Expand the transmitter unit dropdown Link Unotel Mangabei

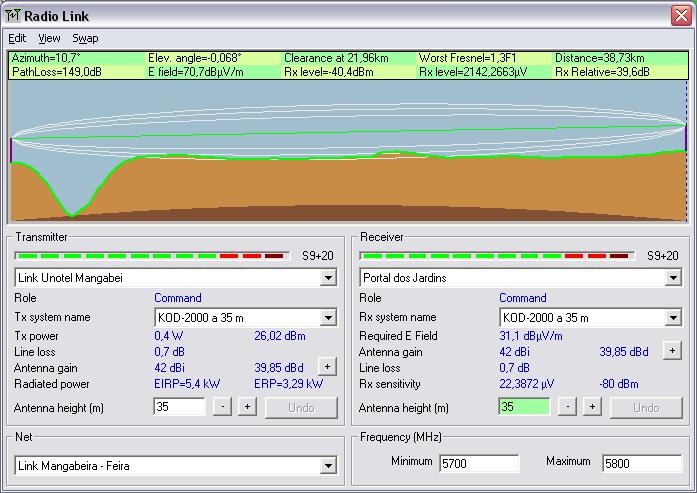328,278
